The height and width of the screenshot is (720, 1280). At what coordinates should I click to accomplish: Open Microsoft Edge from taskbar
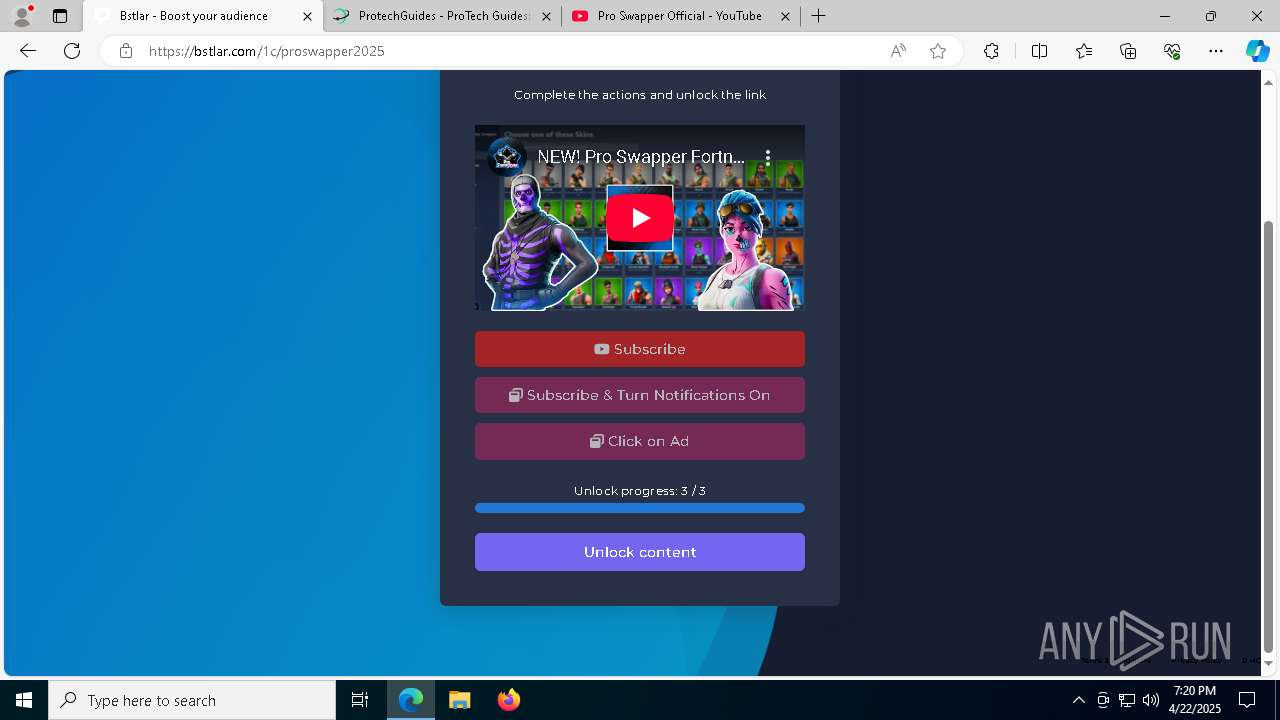point(411,700)
